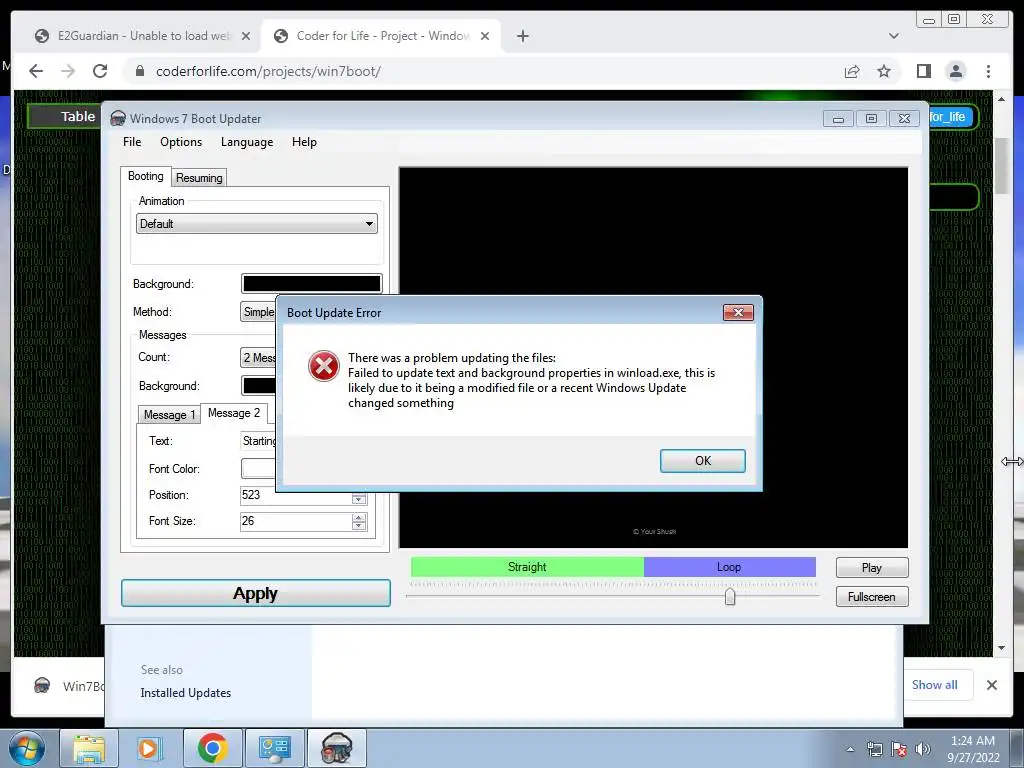Open a new Chrome tab
The image size is (1024, 768).
(x=522, y=36)
